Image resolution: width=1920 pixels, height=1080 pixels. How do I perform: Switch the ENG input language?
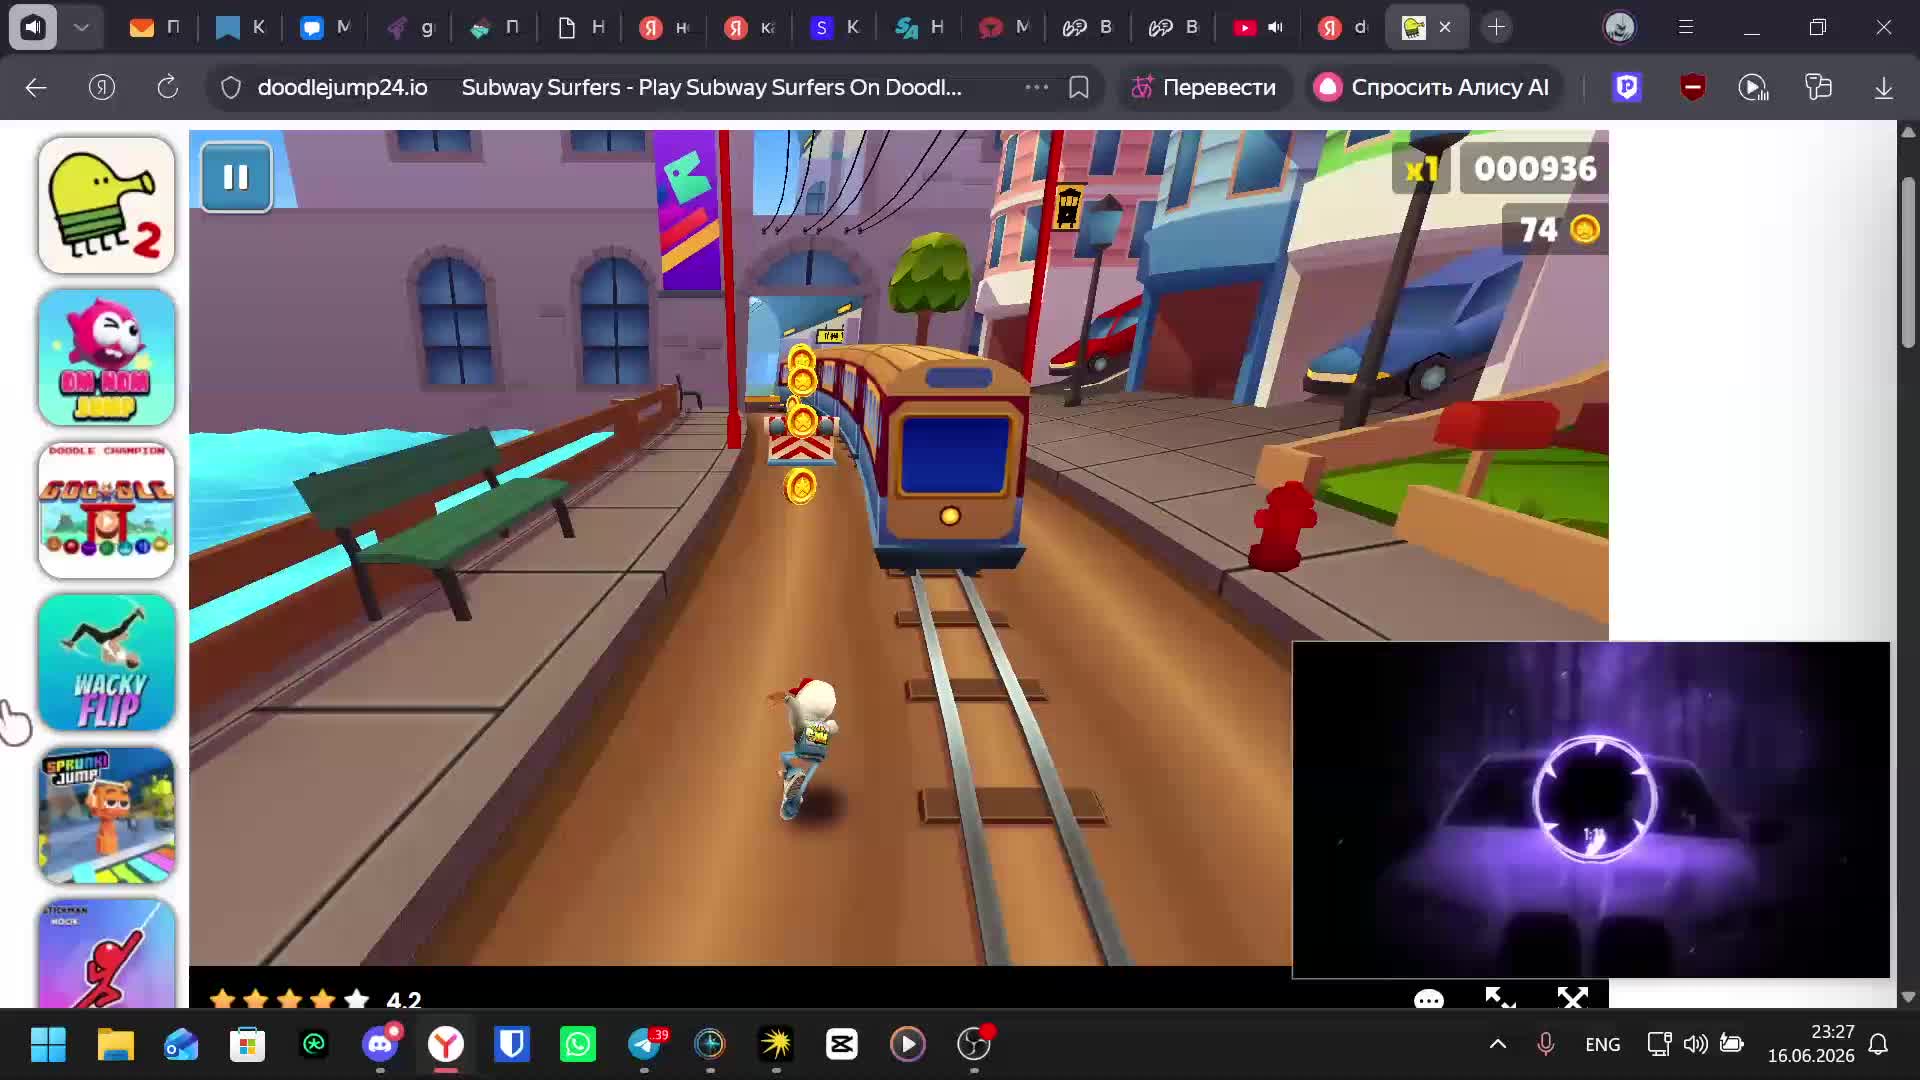tap(1603, 1044)
